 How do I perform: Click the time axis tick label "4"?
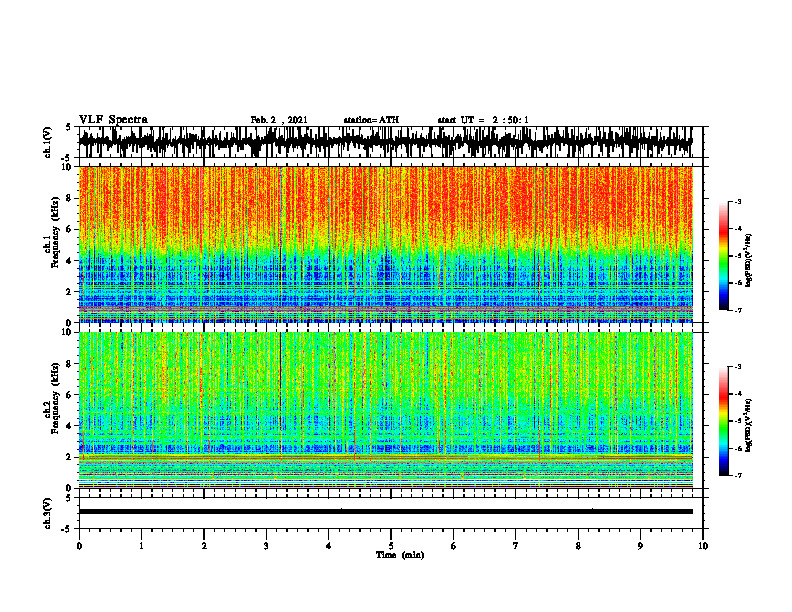coord(329,546)
